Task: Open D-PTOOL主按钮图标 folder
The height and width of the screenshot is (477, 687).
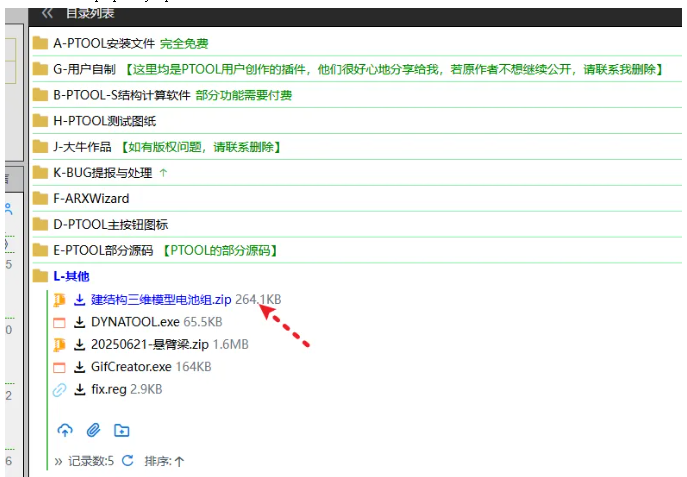Action: 110,224
